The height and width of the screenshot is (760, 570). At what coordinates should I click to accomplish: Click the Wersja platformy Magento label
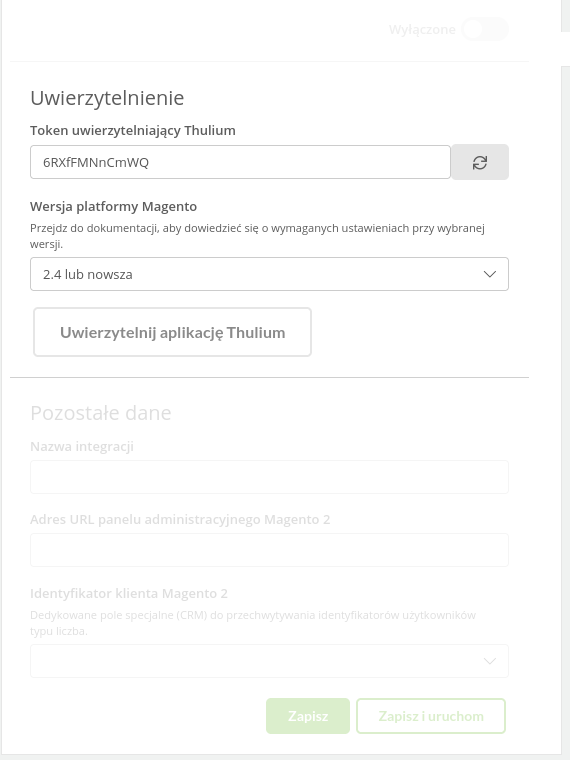(x=113, y=206)
